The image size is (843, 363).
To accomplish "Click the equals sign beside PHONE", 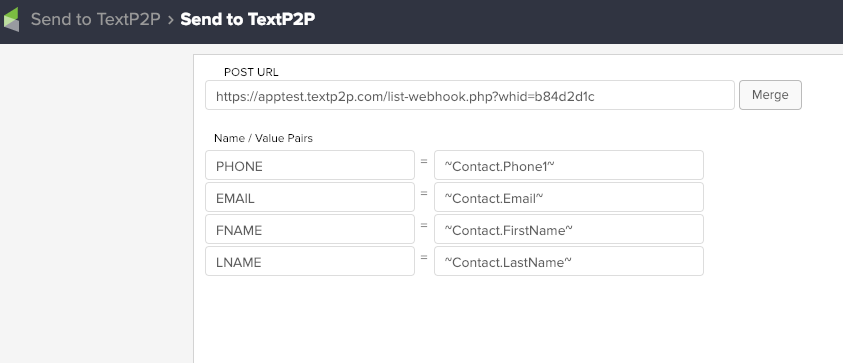I will [424, 161].
